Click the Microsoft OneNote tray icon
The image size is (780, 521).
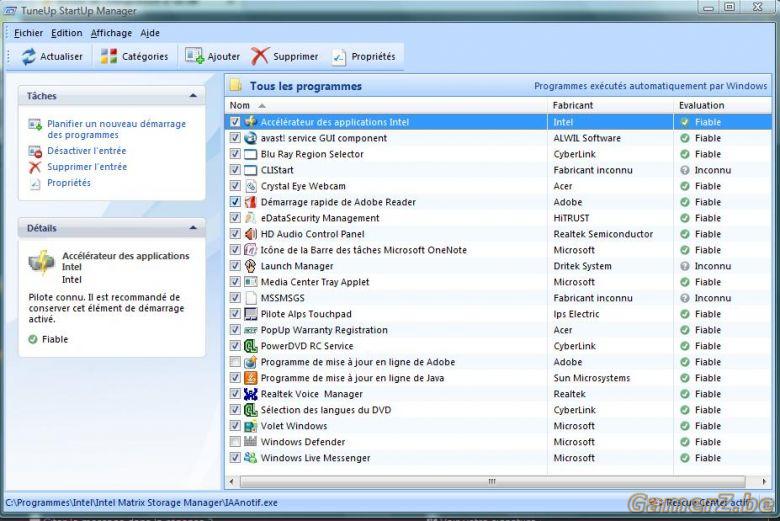point(251,250)
